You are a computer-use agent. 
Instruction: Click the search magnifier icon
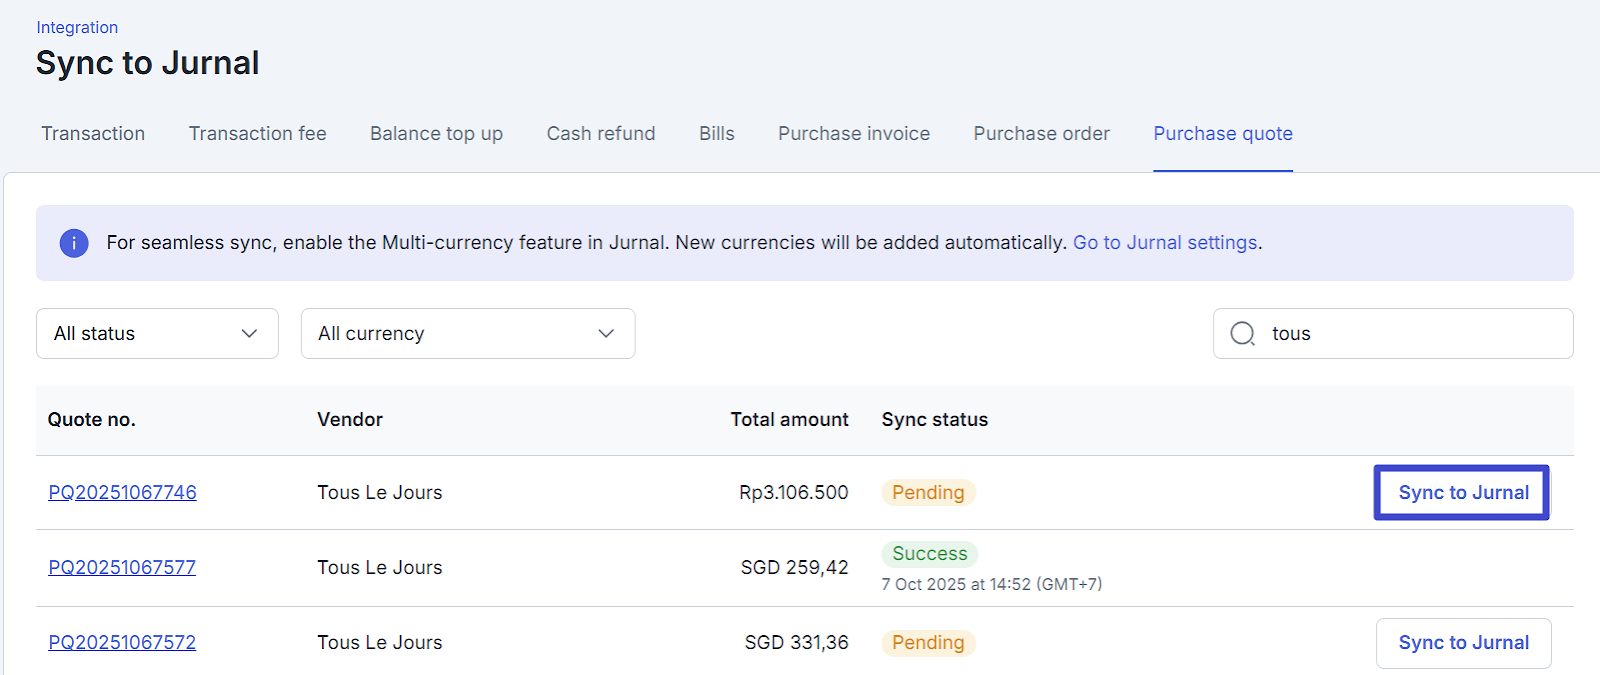point(1242,334)
